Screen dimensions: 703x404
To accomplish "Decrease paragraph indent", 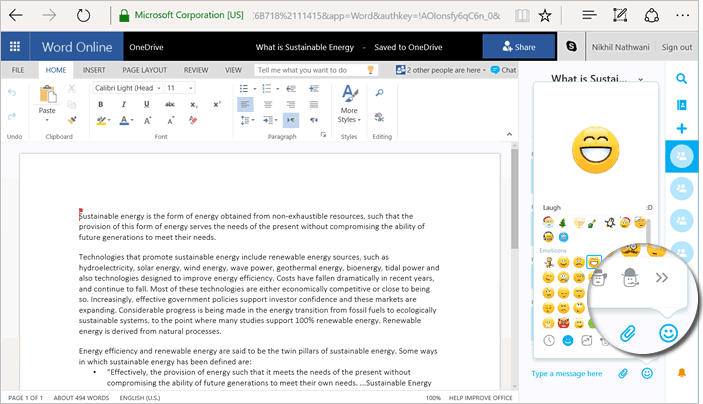I will 291,88.
